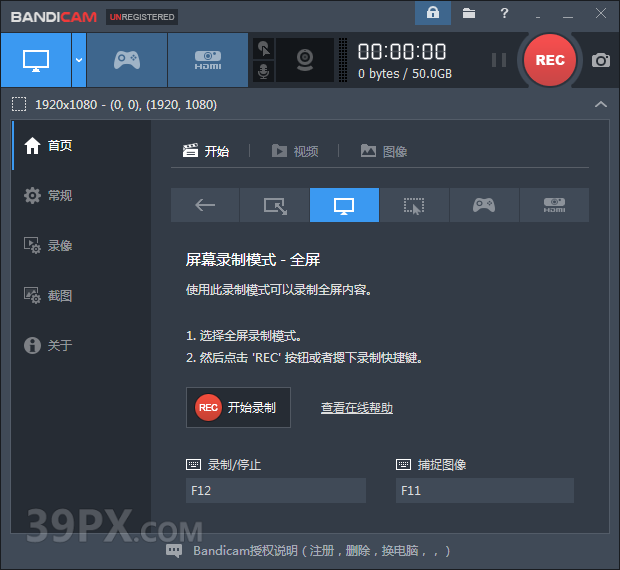This screenshot has height=570, width=620.
Task: Open 截图 screenshot settings in sidebar
Action: pyautogui.click(x=81, y=295)
